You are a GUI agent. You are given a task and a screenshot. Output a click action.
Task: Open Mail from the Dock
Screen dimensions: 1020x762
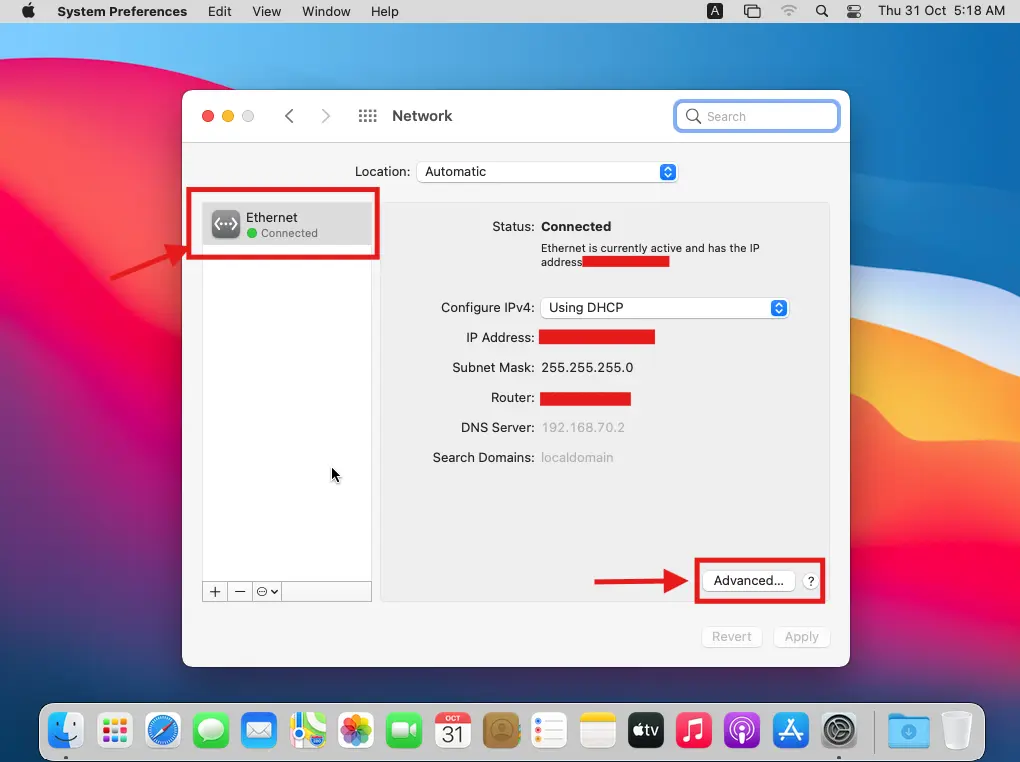259,730
